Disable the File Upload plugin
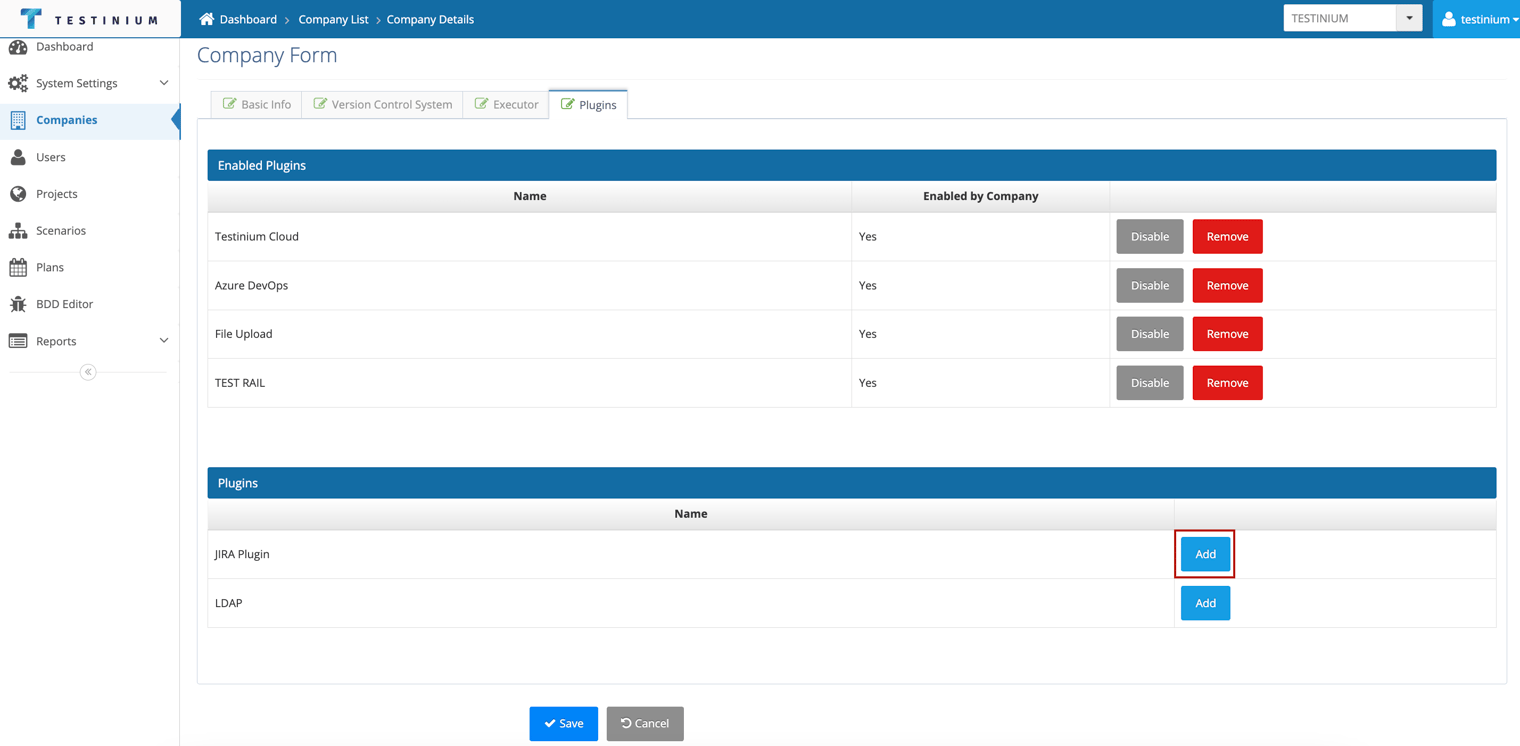The image size is (1520, 746). pos(1150,334)
